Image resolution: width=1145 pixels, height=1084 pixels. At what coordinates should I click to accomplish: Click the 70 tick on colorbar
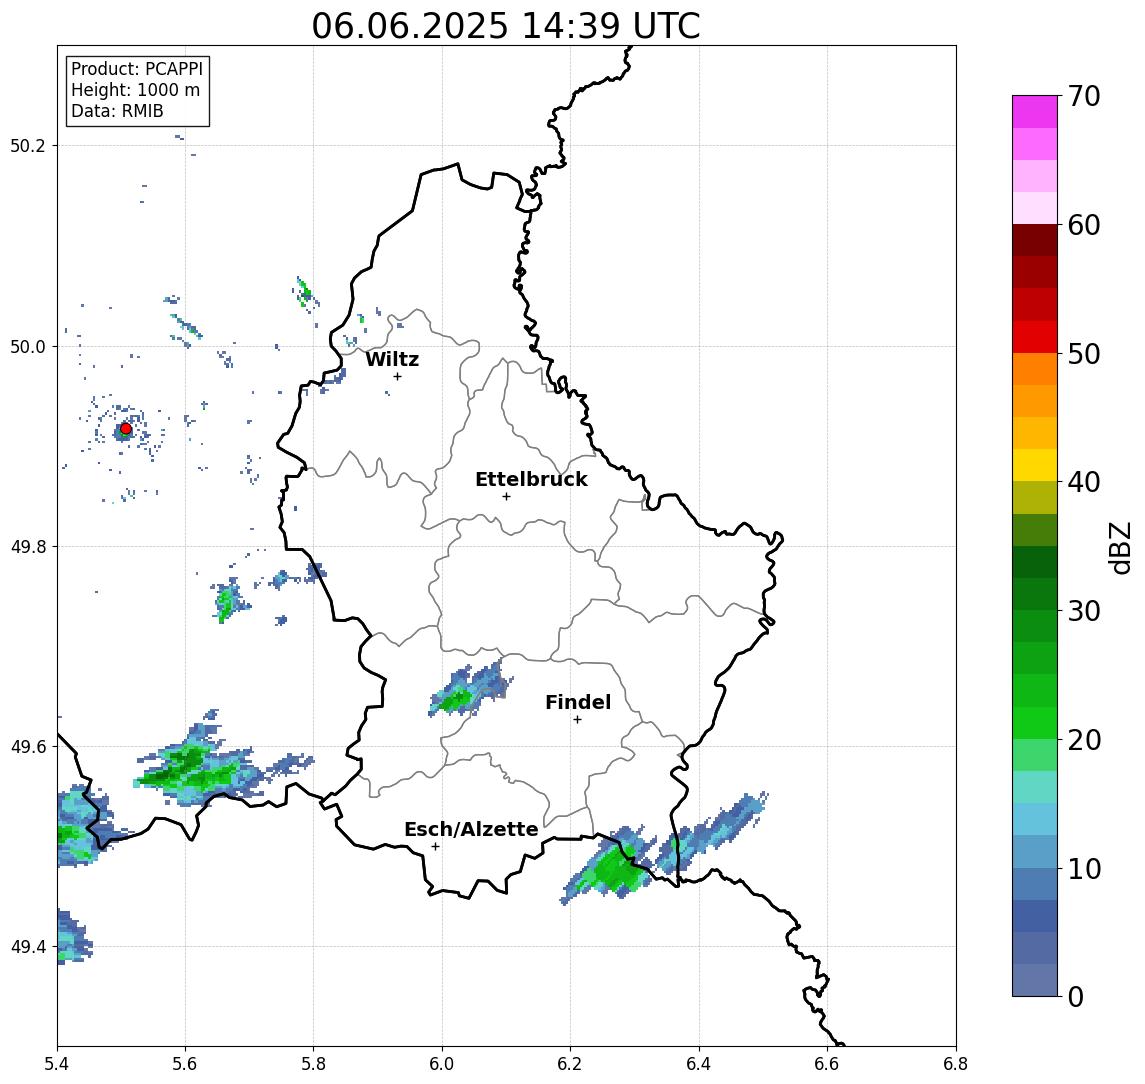(1084, 96)
